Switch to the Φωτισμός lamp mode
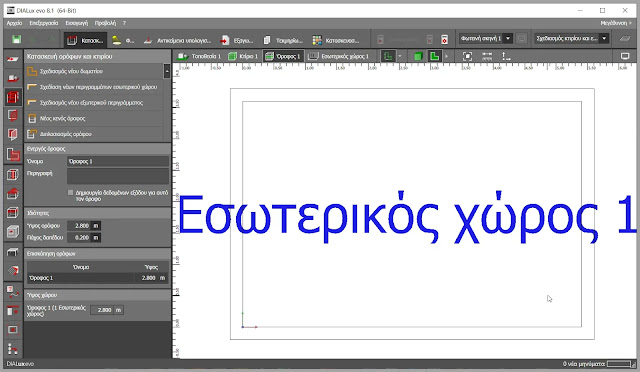Screen dimensions: 640x372 tap(123, 40)
